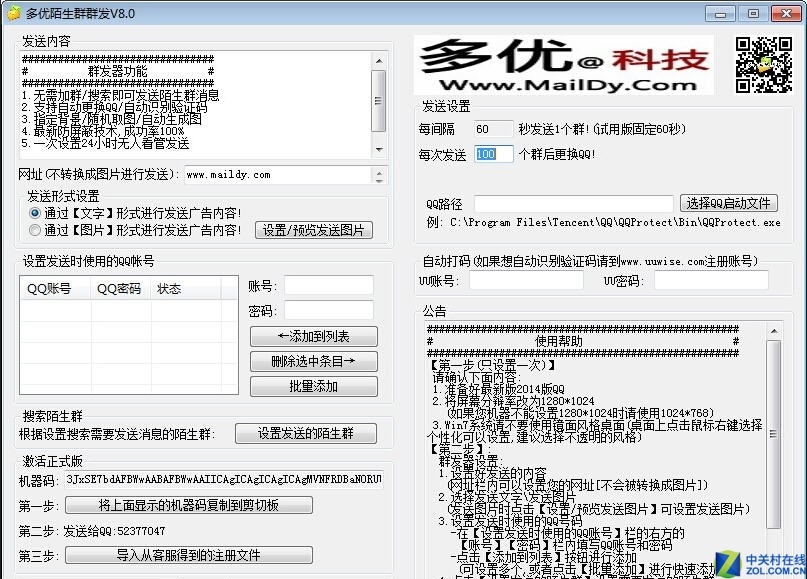This screenshot has width=807, height=579.
Task: Click the QQ账号 column header
Action: coord(55,289)
